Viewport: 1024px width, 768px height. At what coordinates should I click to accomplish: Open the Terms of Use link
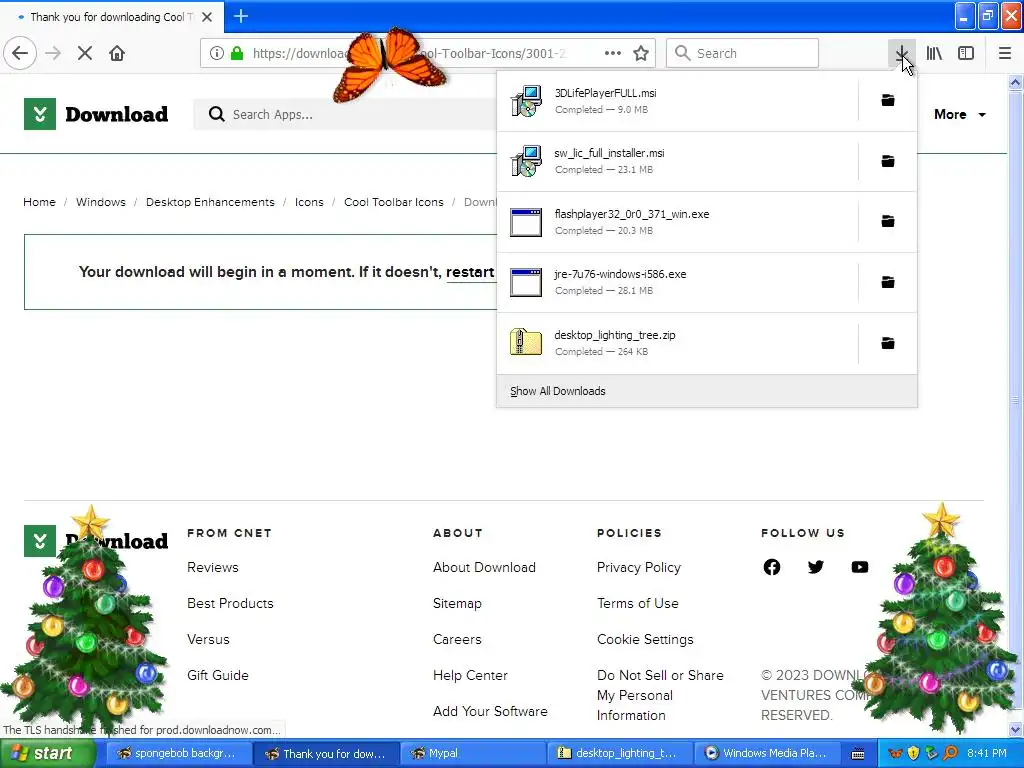[x=637, y=603]
